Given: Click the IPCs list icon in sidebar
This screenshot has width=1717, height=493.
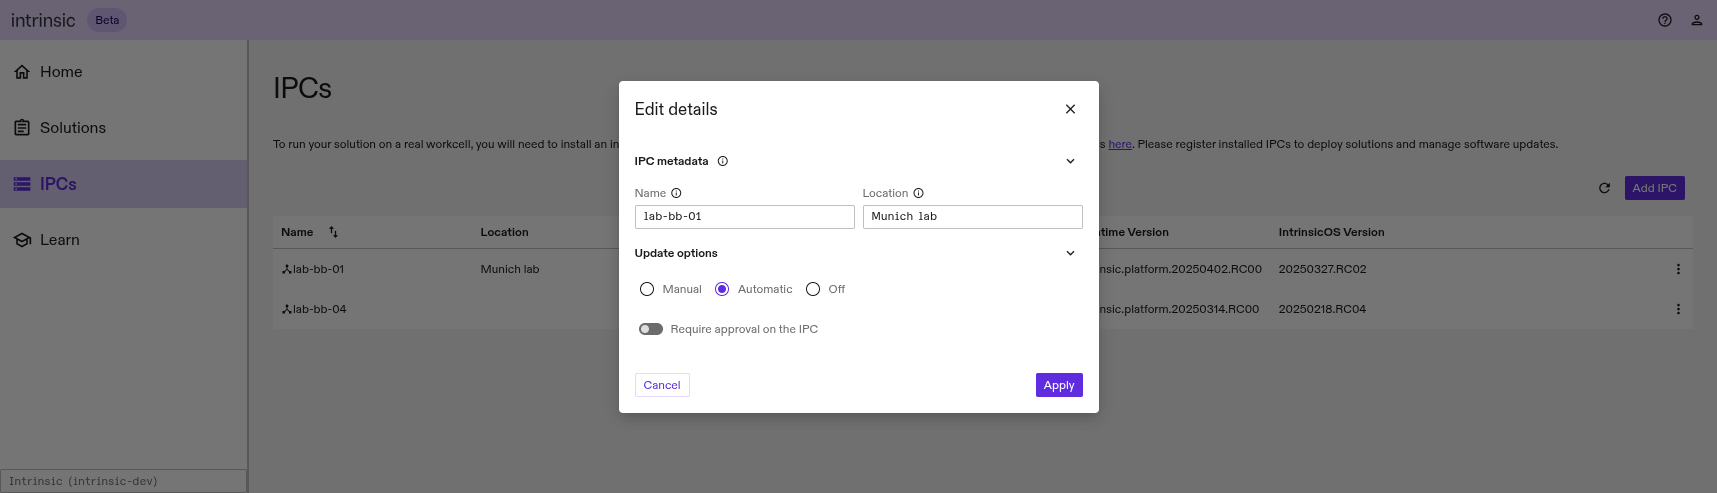Looking at the screenshot, I should tap(22, 184).
